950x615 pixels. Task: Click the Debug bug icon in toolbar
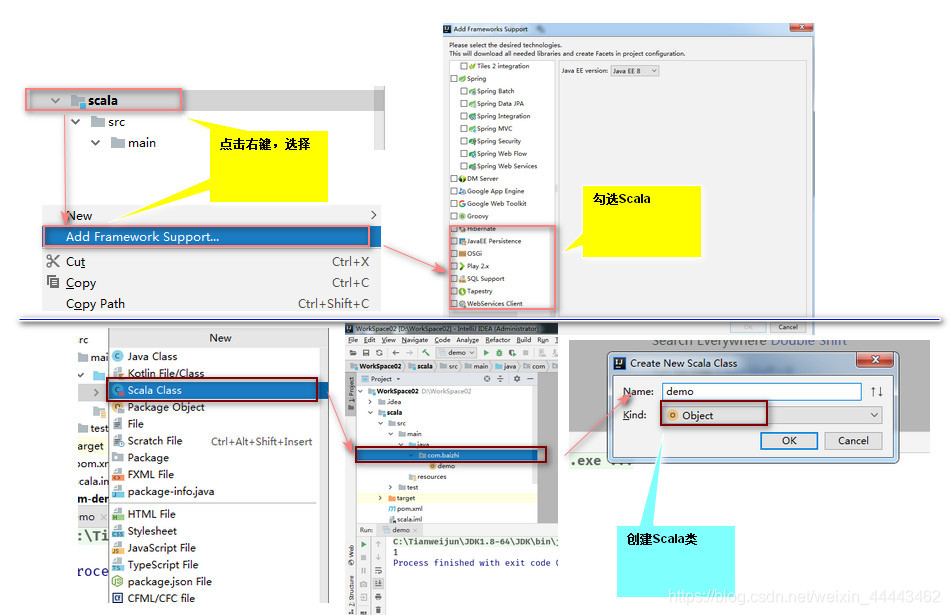point(499,353)
